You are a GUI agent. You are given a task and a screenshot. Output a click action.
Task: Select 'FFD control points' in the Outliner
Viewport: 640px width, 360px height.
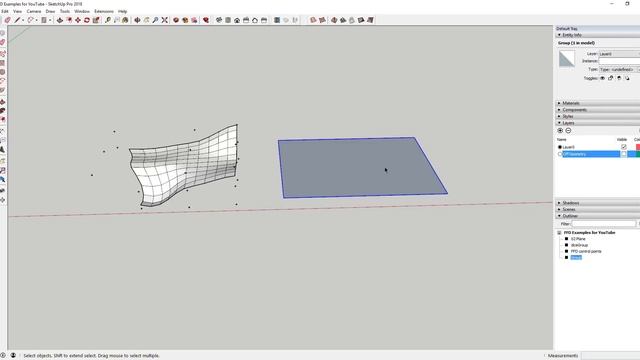click(586, 251)
